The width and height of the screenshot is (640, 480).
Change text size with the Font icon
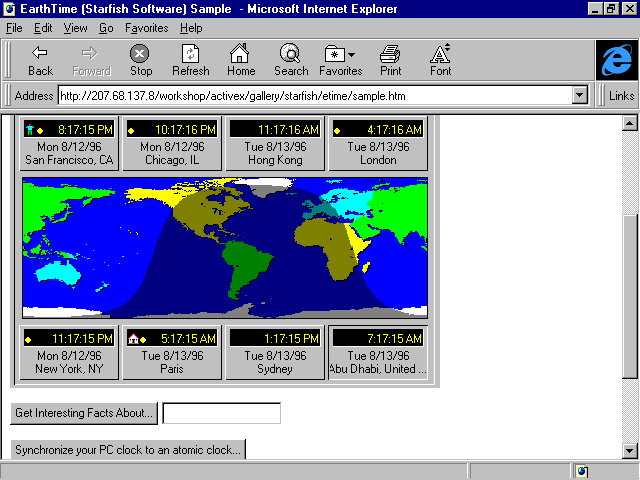click(440, 60)
